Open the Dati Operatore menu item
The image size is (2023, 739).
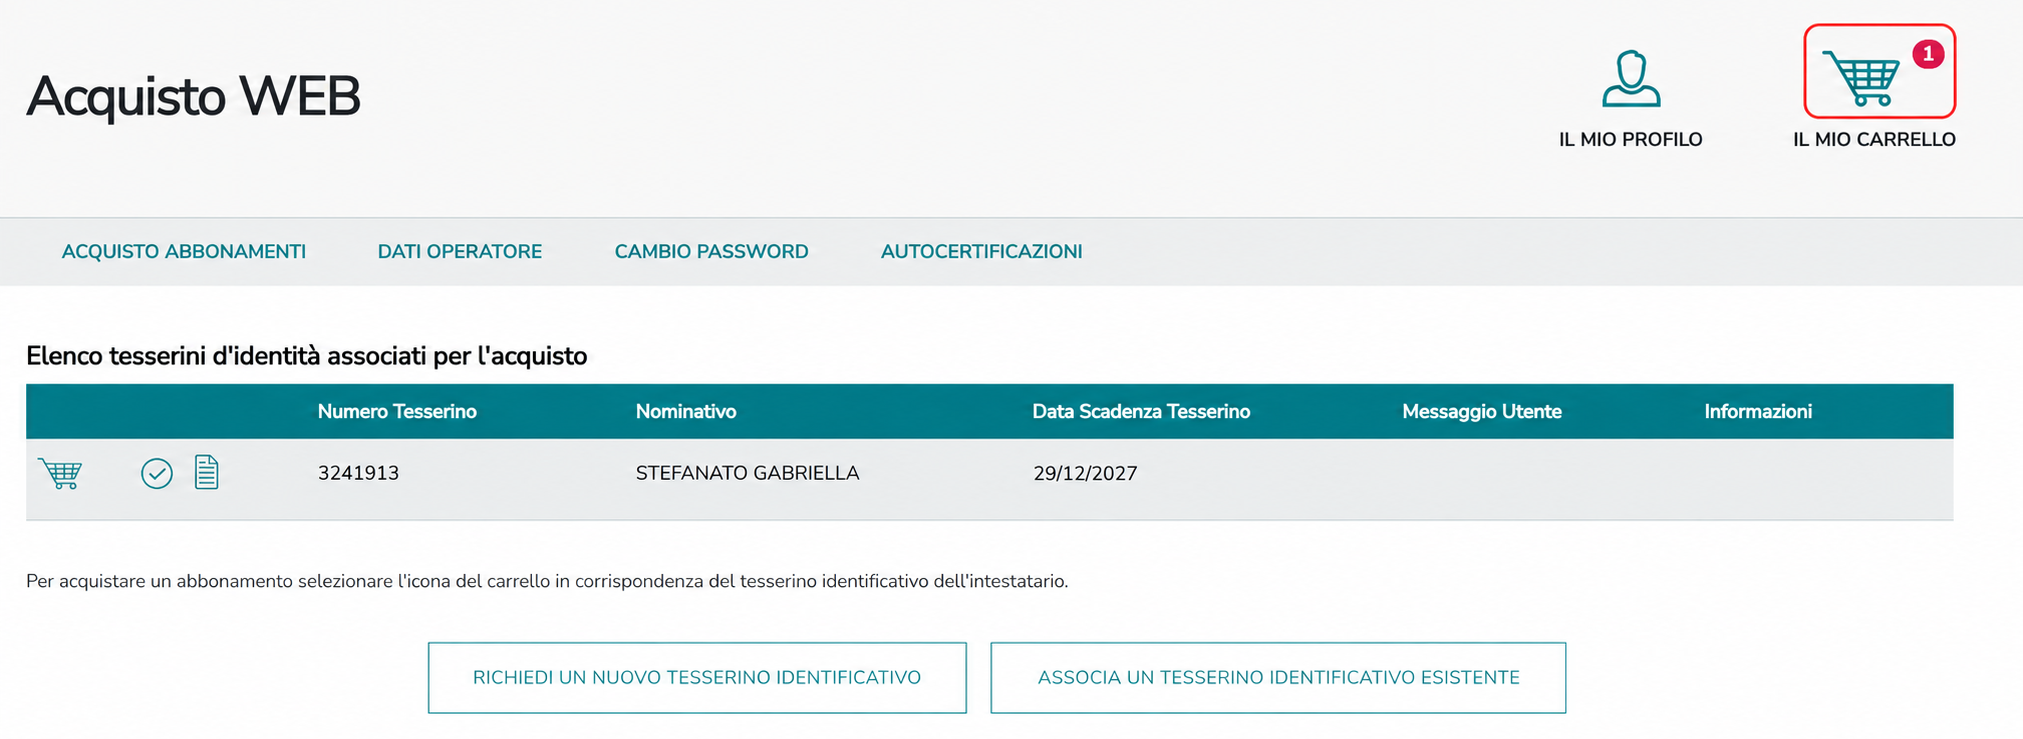460,252
